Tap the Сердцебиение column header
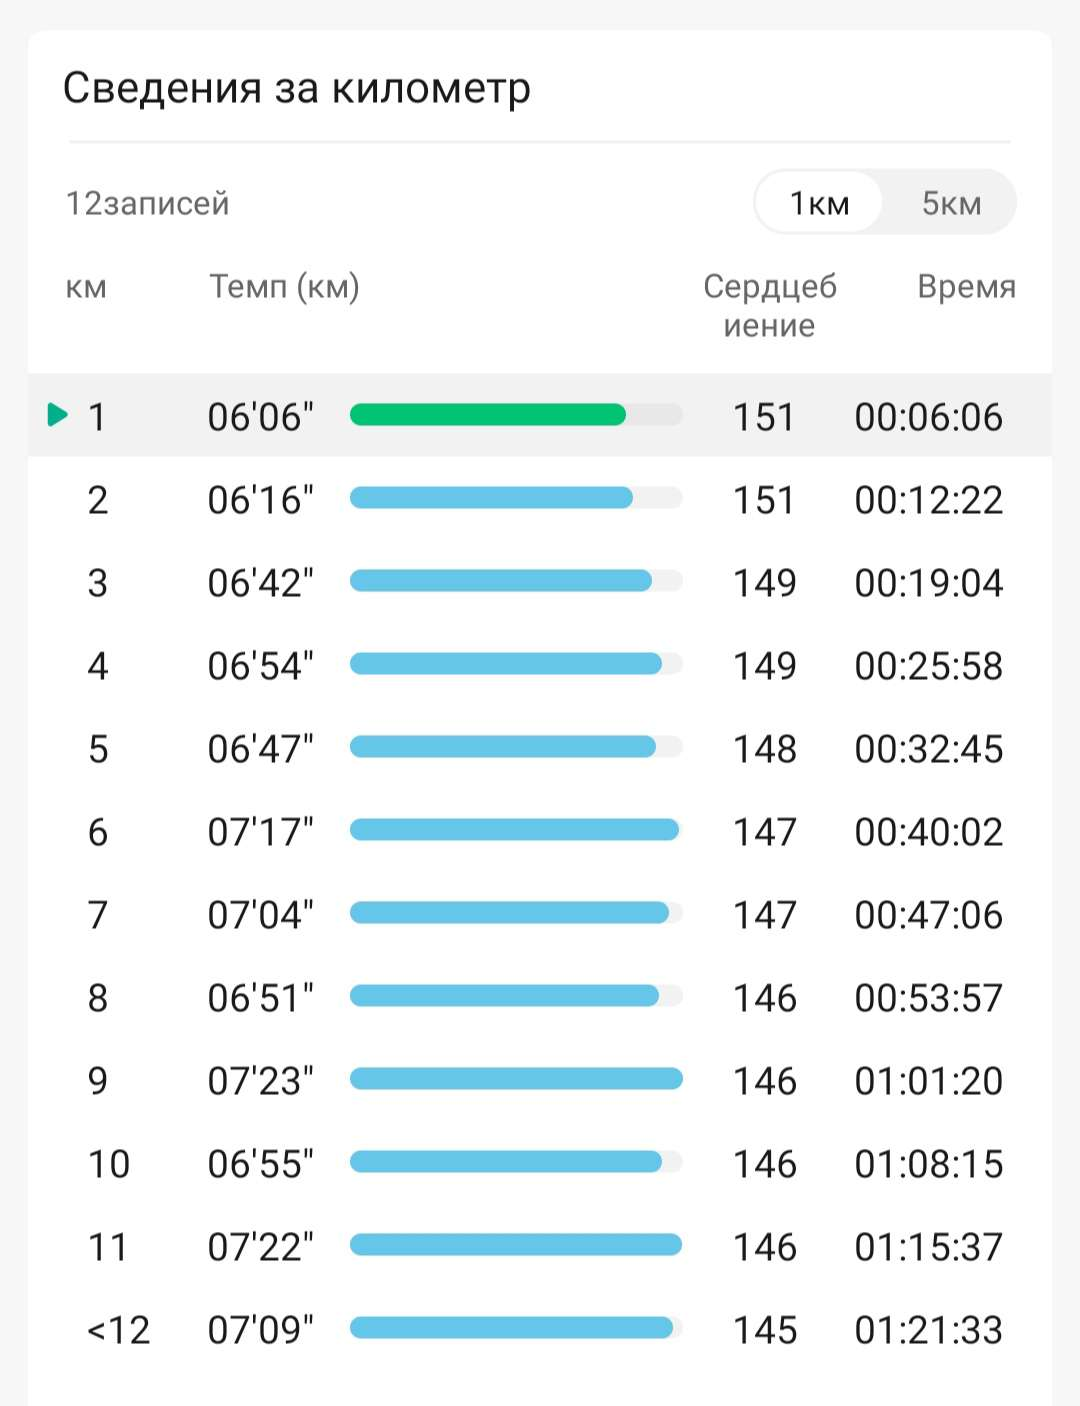1080x1406 pixels. [769, 305]
